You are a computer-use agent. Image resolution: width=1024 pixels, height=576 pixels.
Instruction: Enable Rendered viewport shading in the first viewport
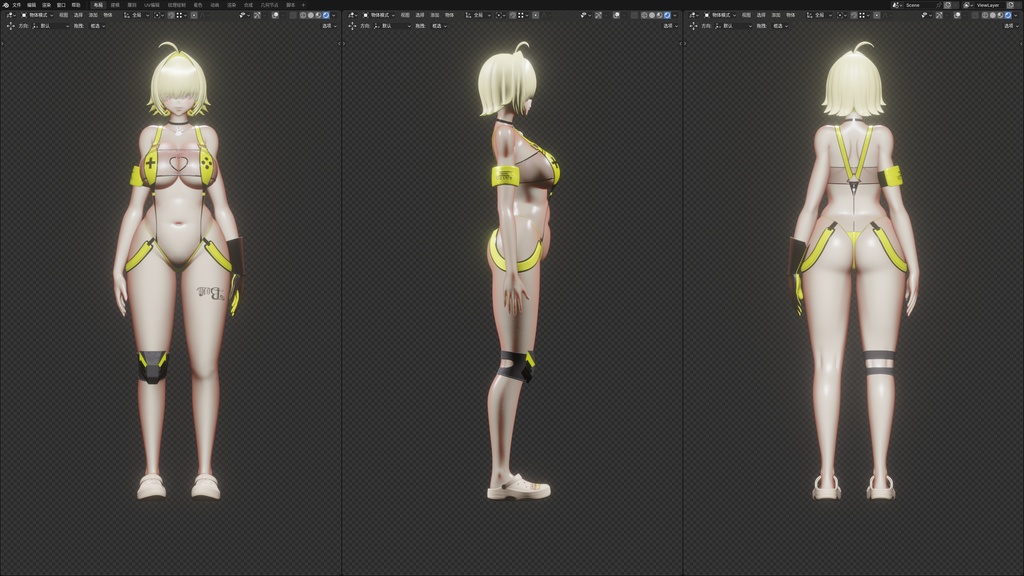(x=326, y=14)
